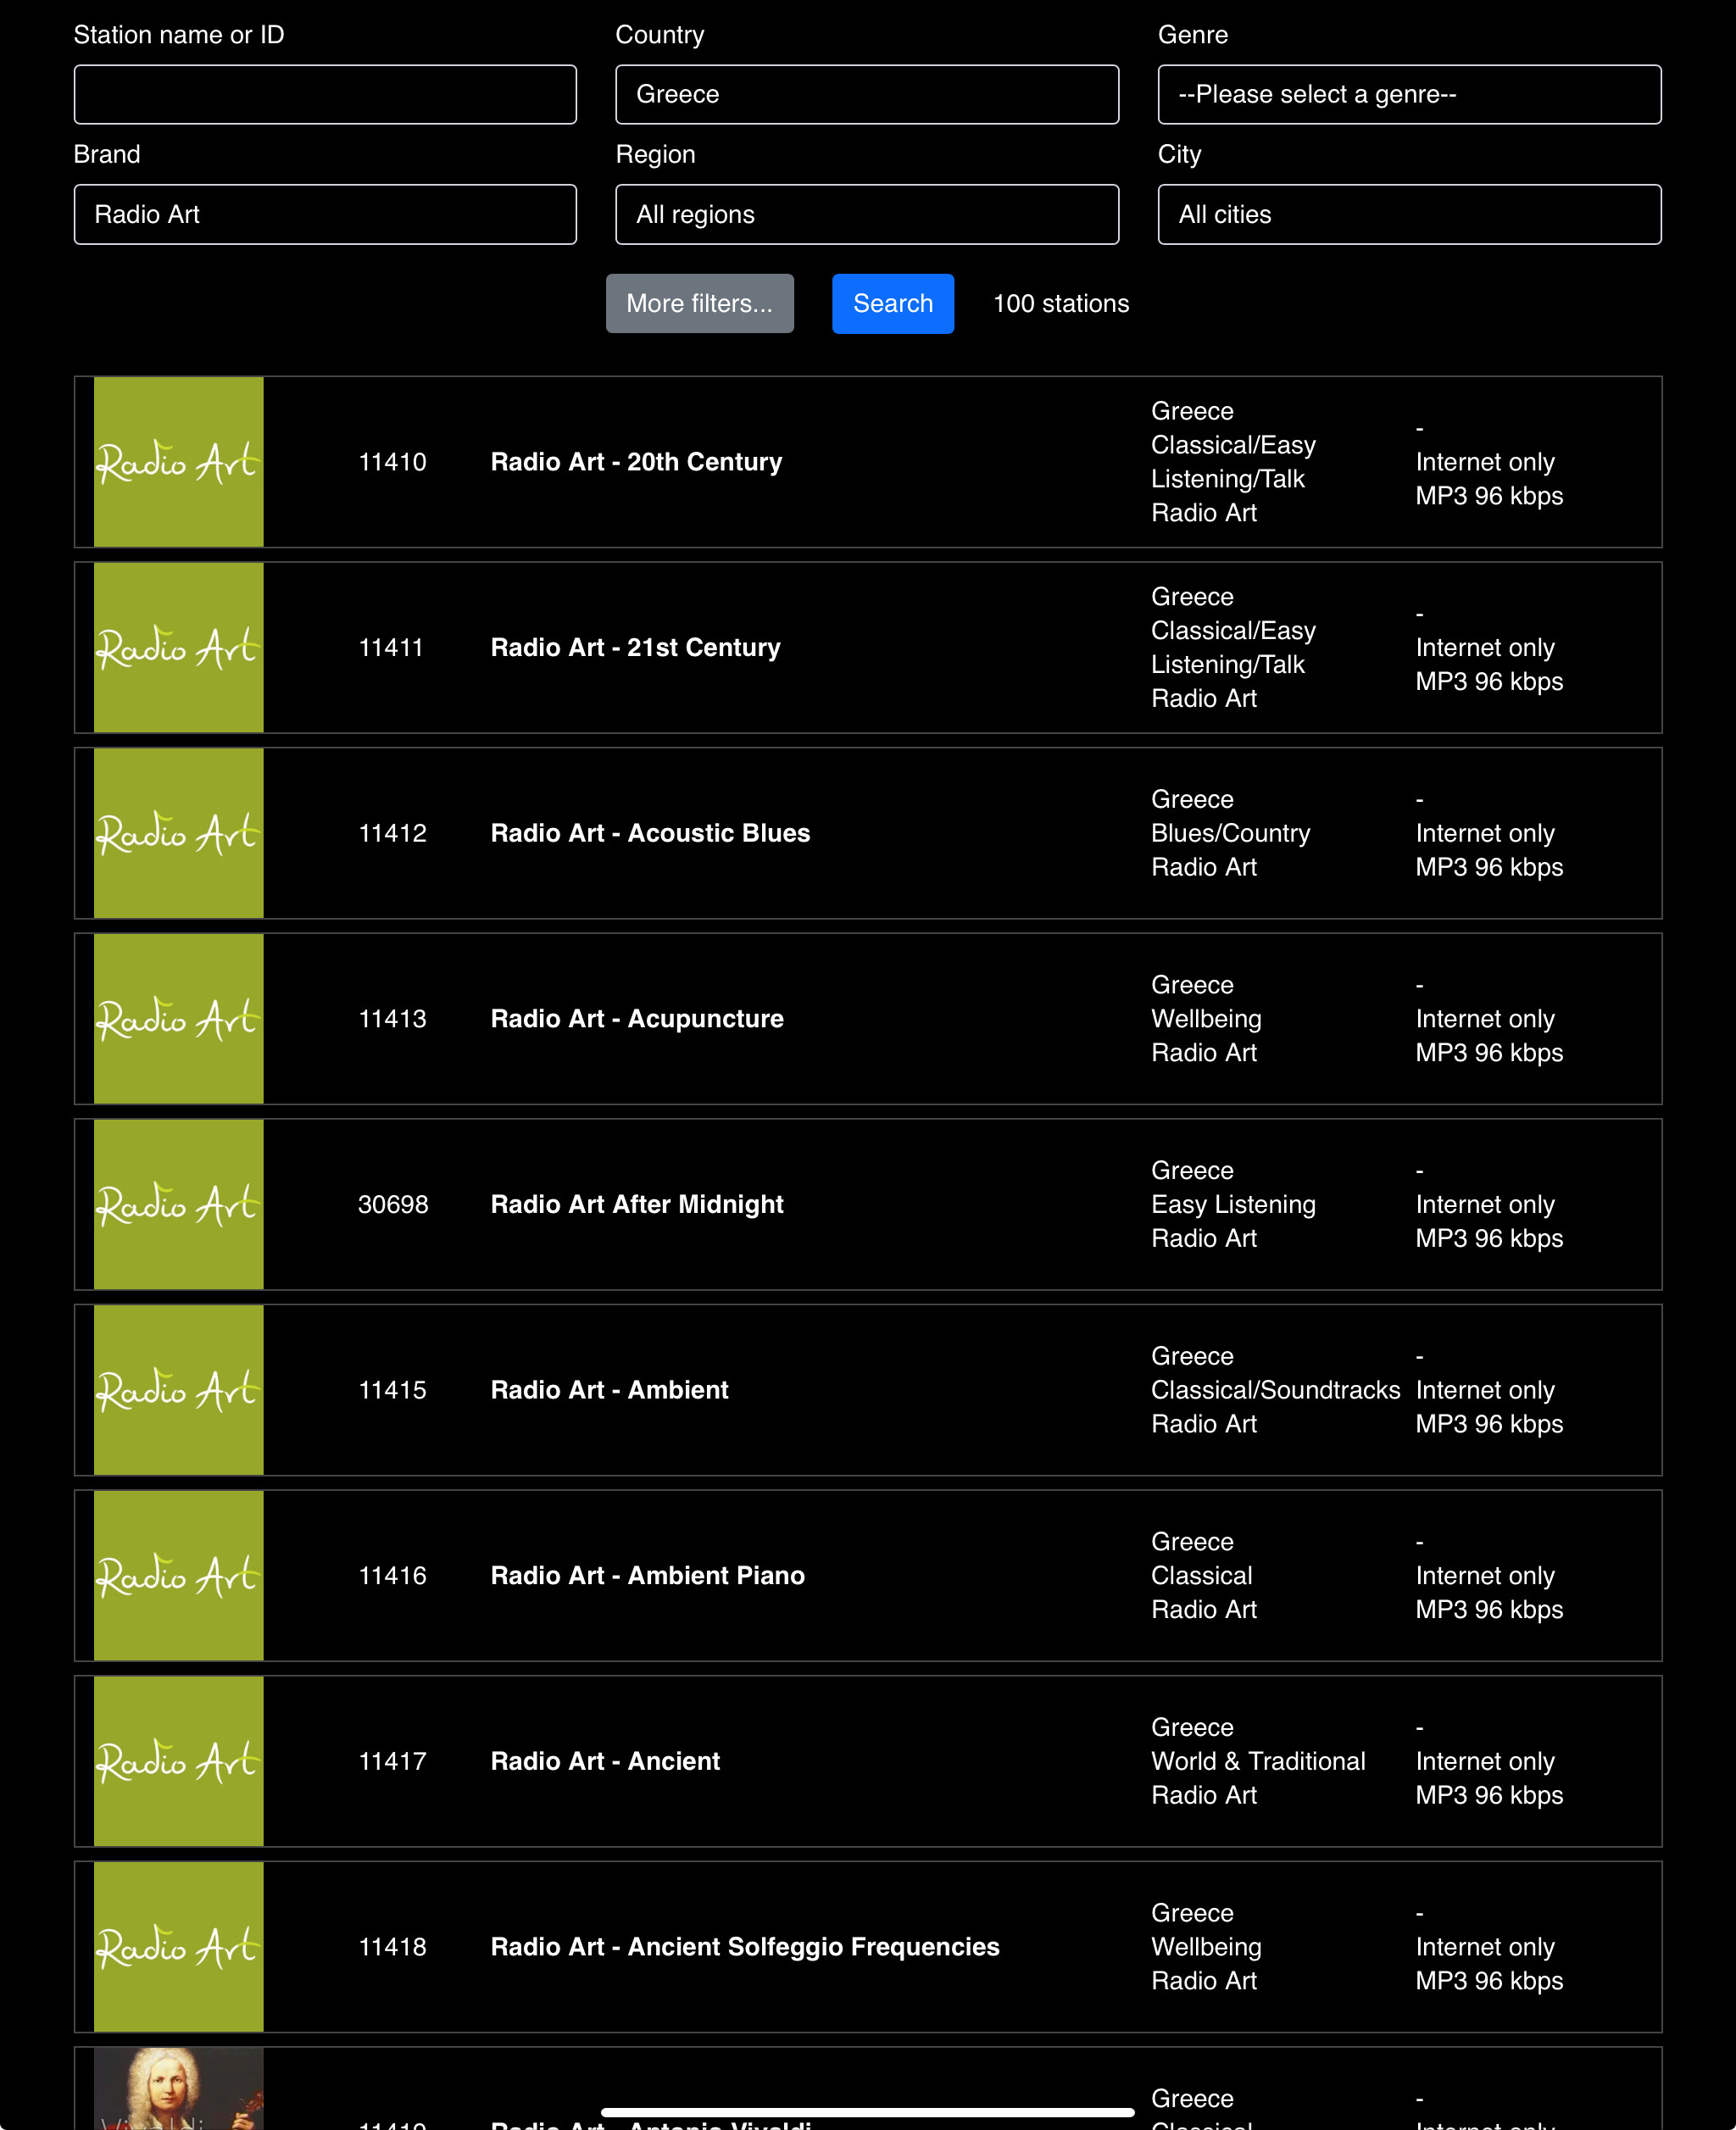
Task: Click the Radio Art logo for Acoustic Blues
Action: pyautogui.click(x=179, y=833)
